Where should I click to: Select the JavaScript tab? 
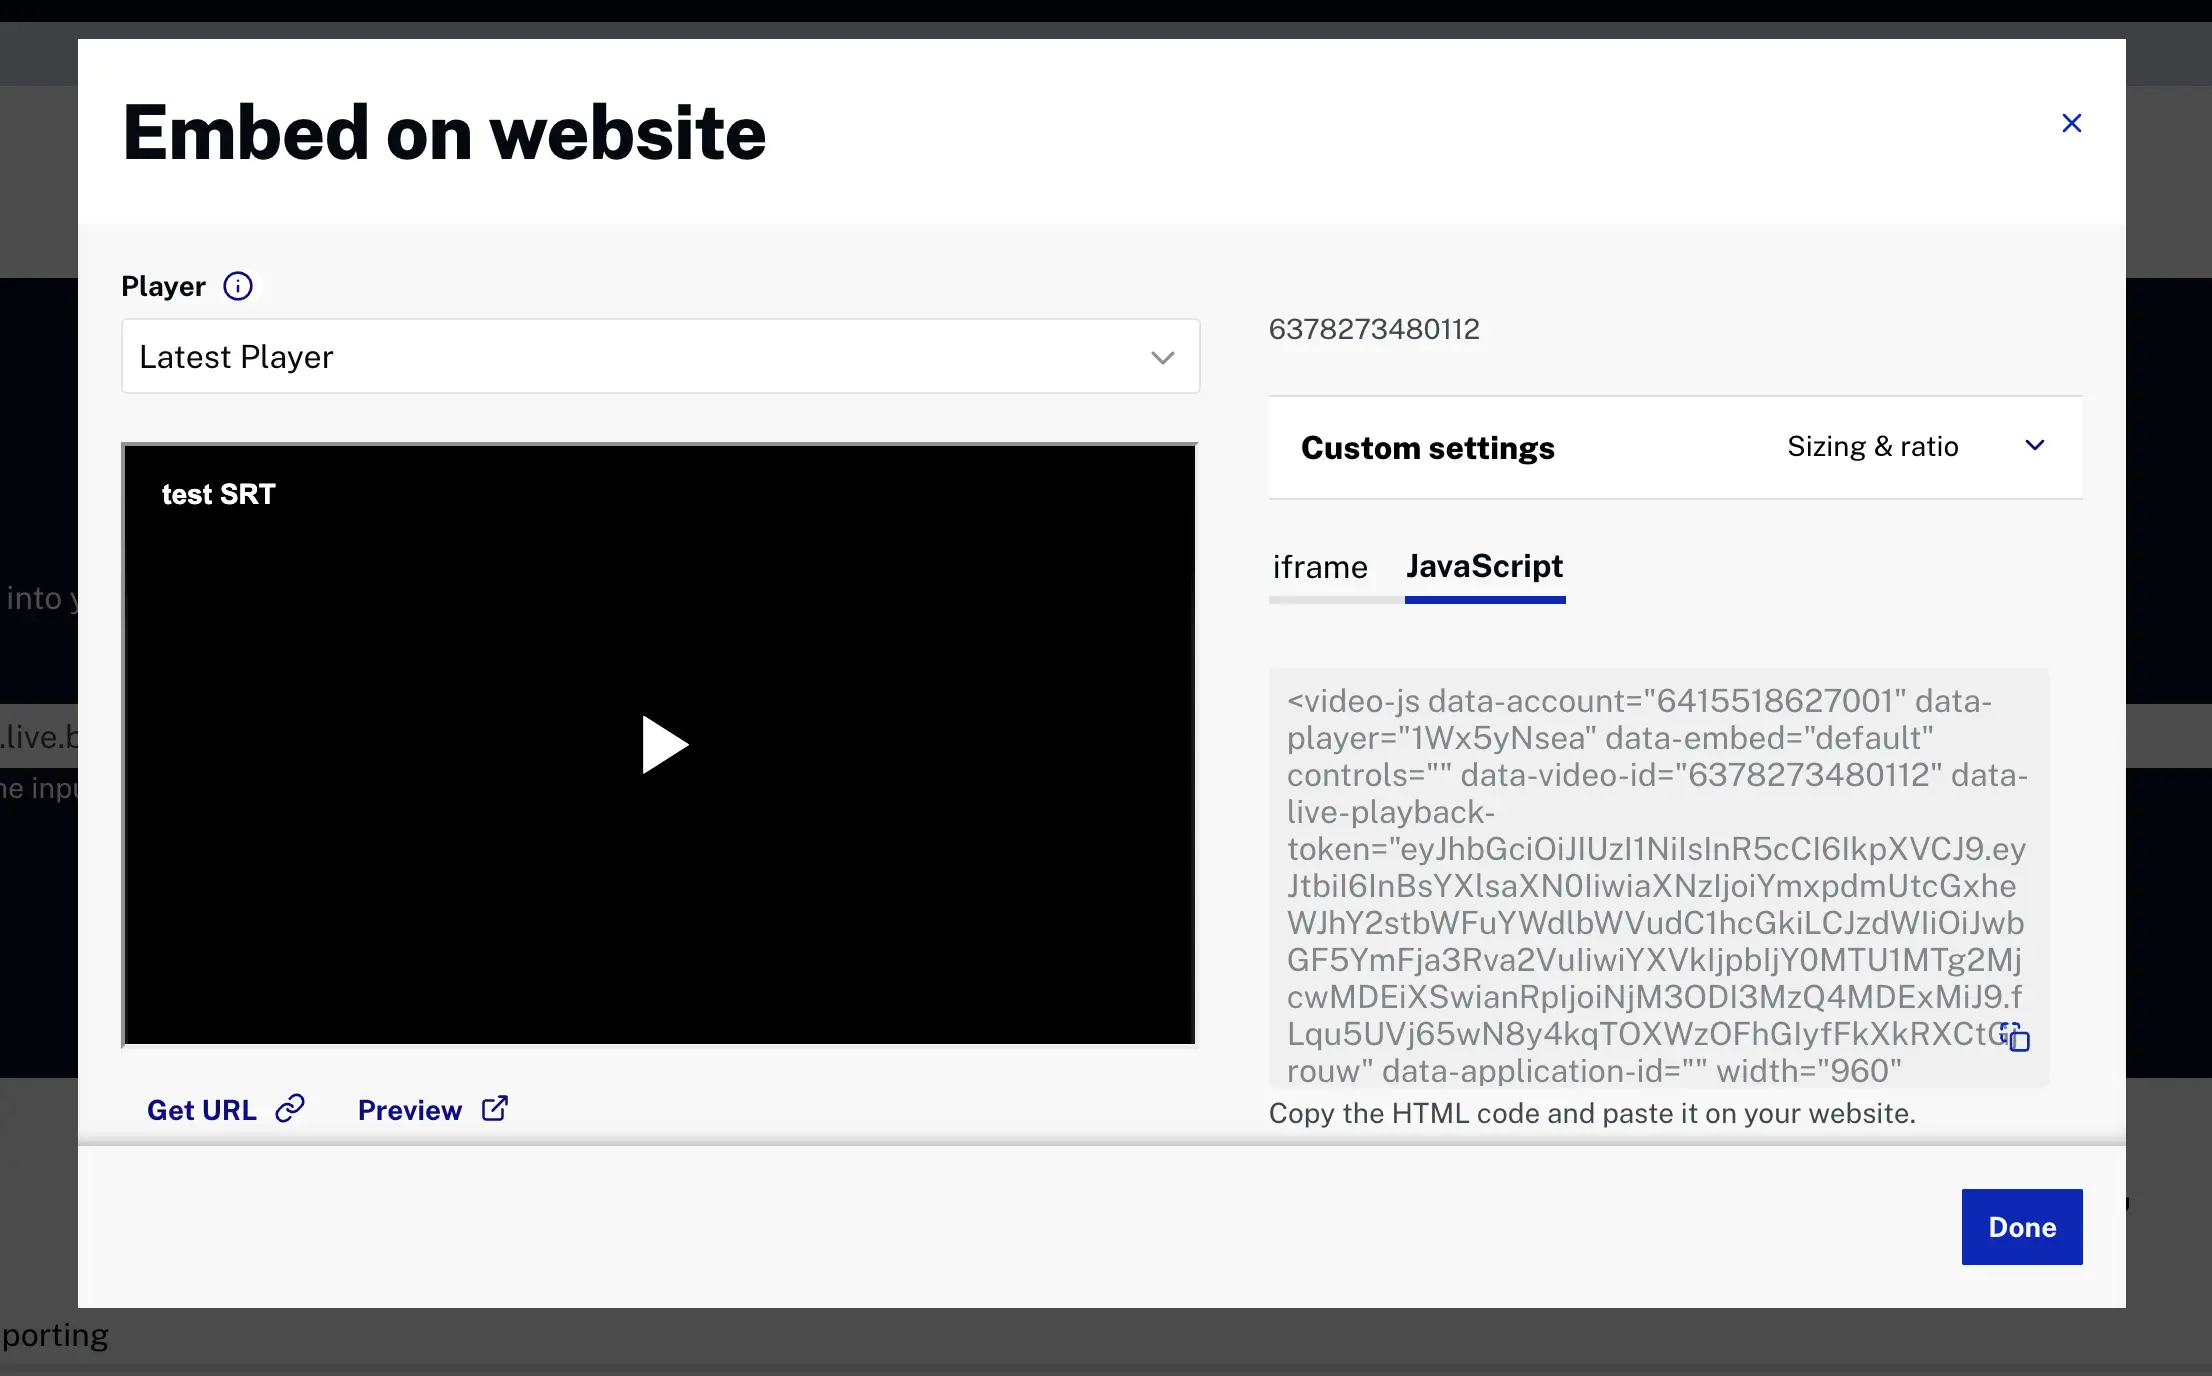1484,566
